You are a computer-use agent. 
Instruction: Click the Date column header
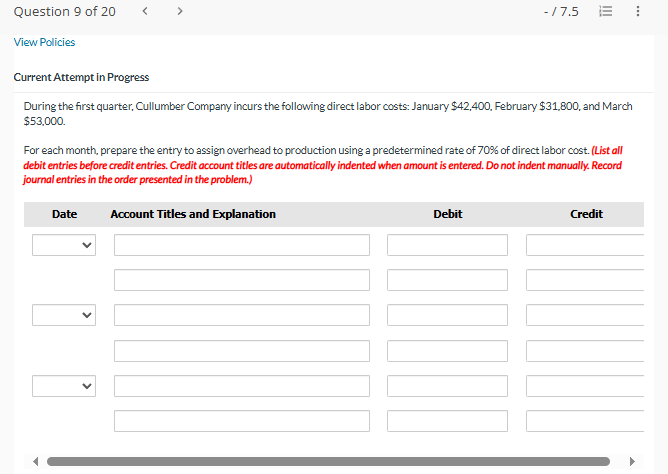pos(64,214)
